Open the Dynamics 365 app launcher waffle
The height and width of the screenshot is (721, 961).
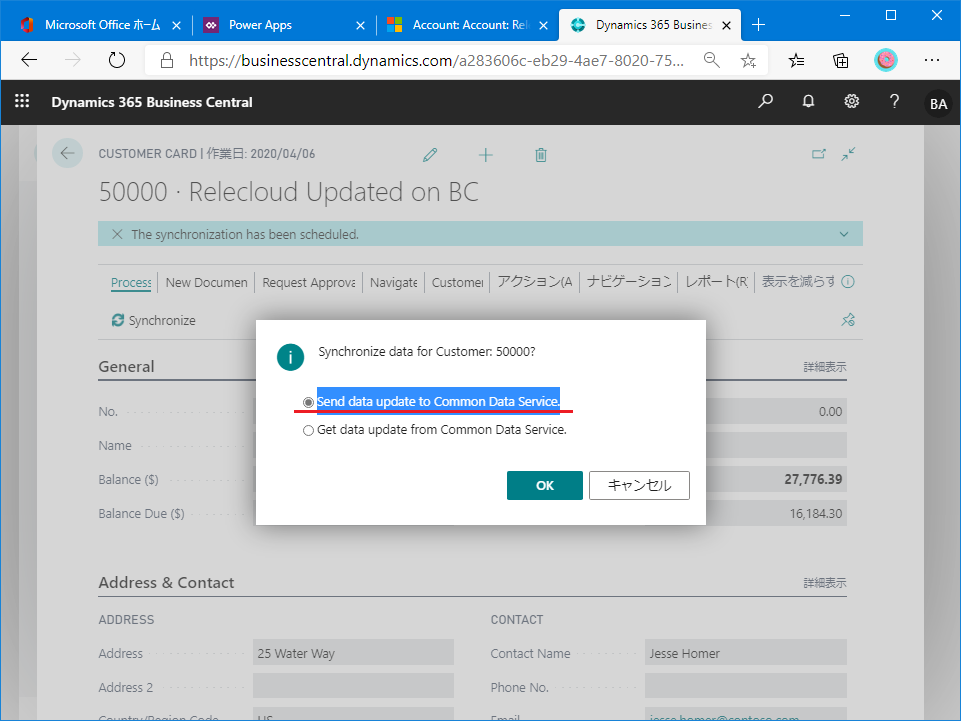[22, 101]
